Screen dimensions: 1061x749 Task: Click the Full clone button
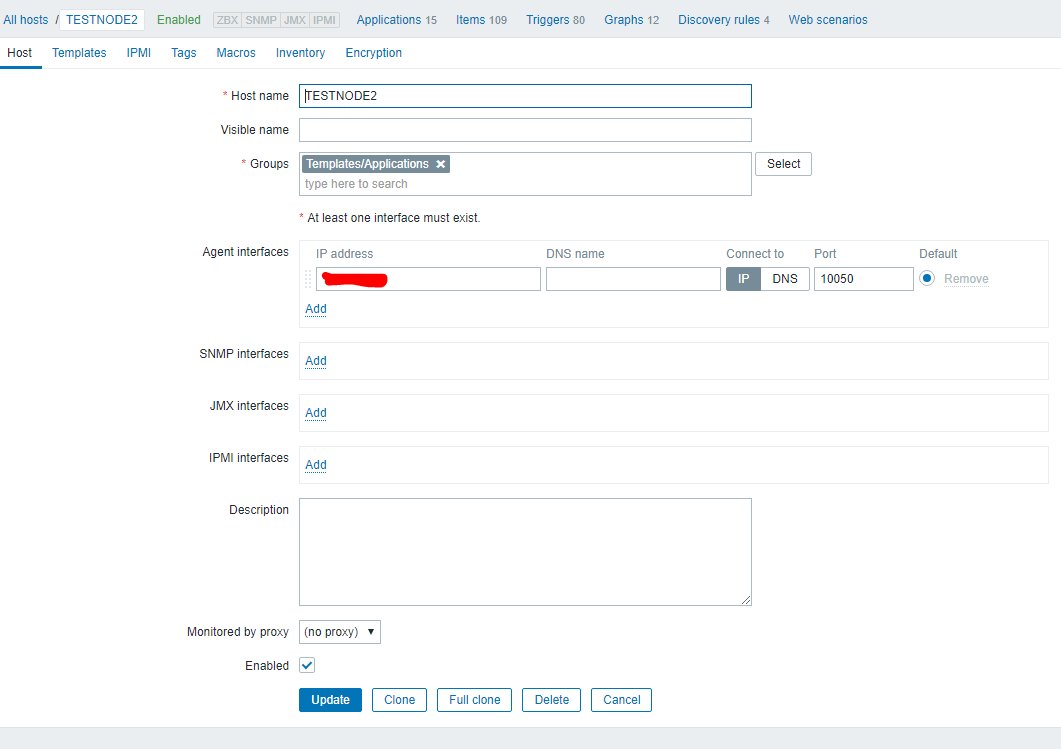point(474,700)
